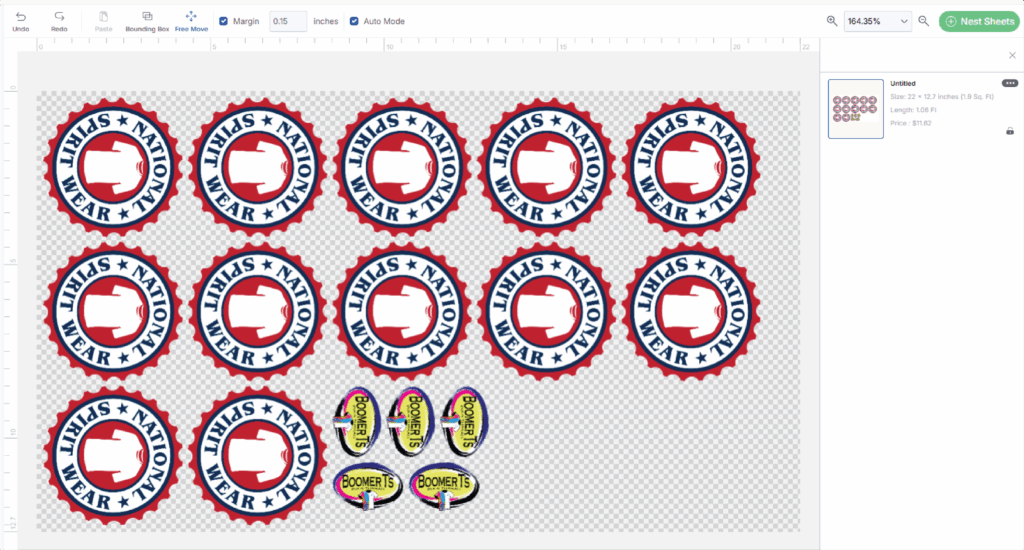Viewport: 1024px width, 550px height.
Task: Select the Untitled sheet thumbnail
Action: pos(856,108)
